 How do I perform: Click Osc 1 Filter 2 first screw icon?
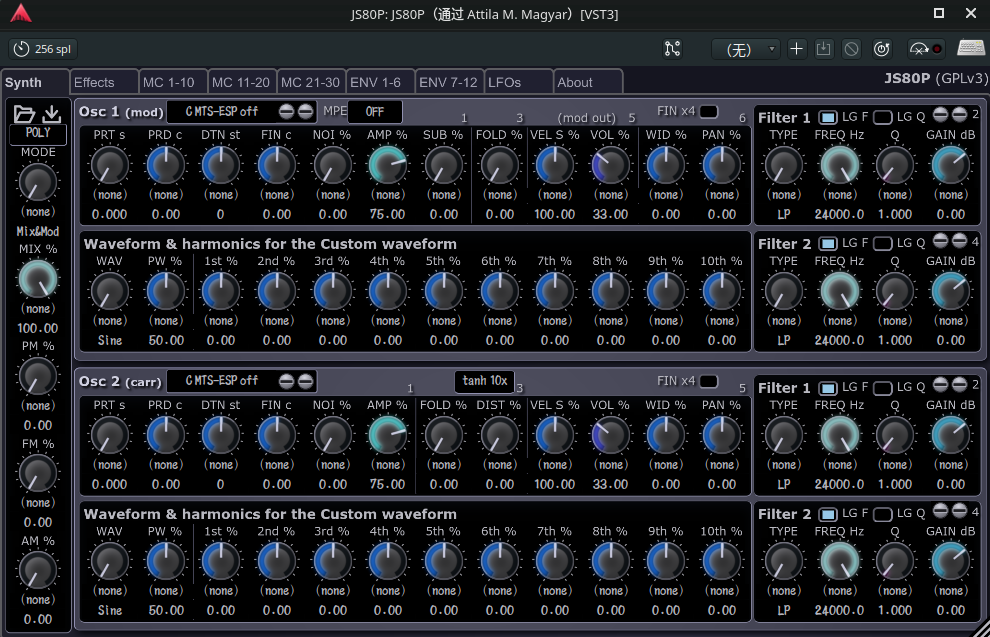(x=941, y=241)
